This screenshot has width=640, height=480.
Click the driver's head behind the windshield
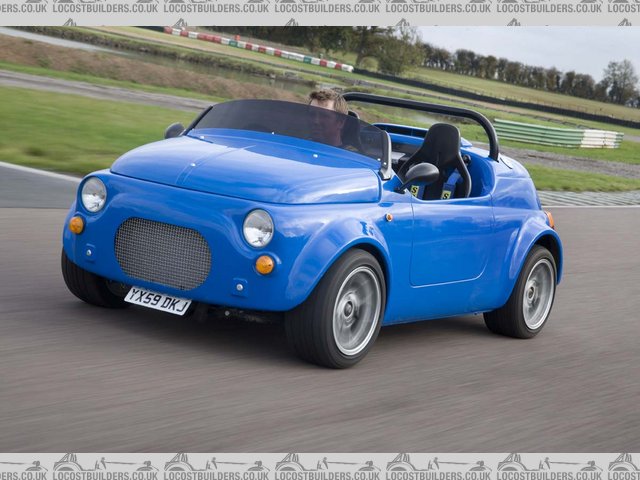click(x=327, y=102)
